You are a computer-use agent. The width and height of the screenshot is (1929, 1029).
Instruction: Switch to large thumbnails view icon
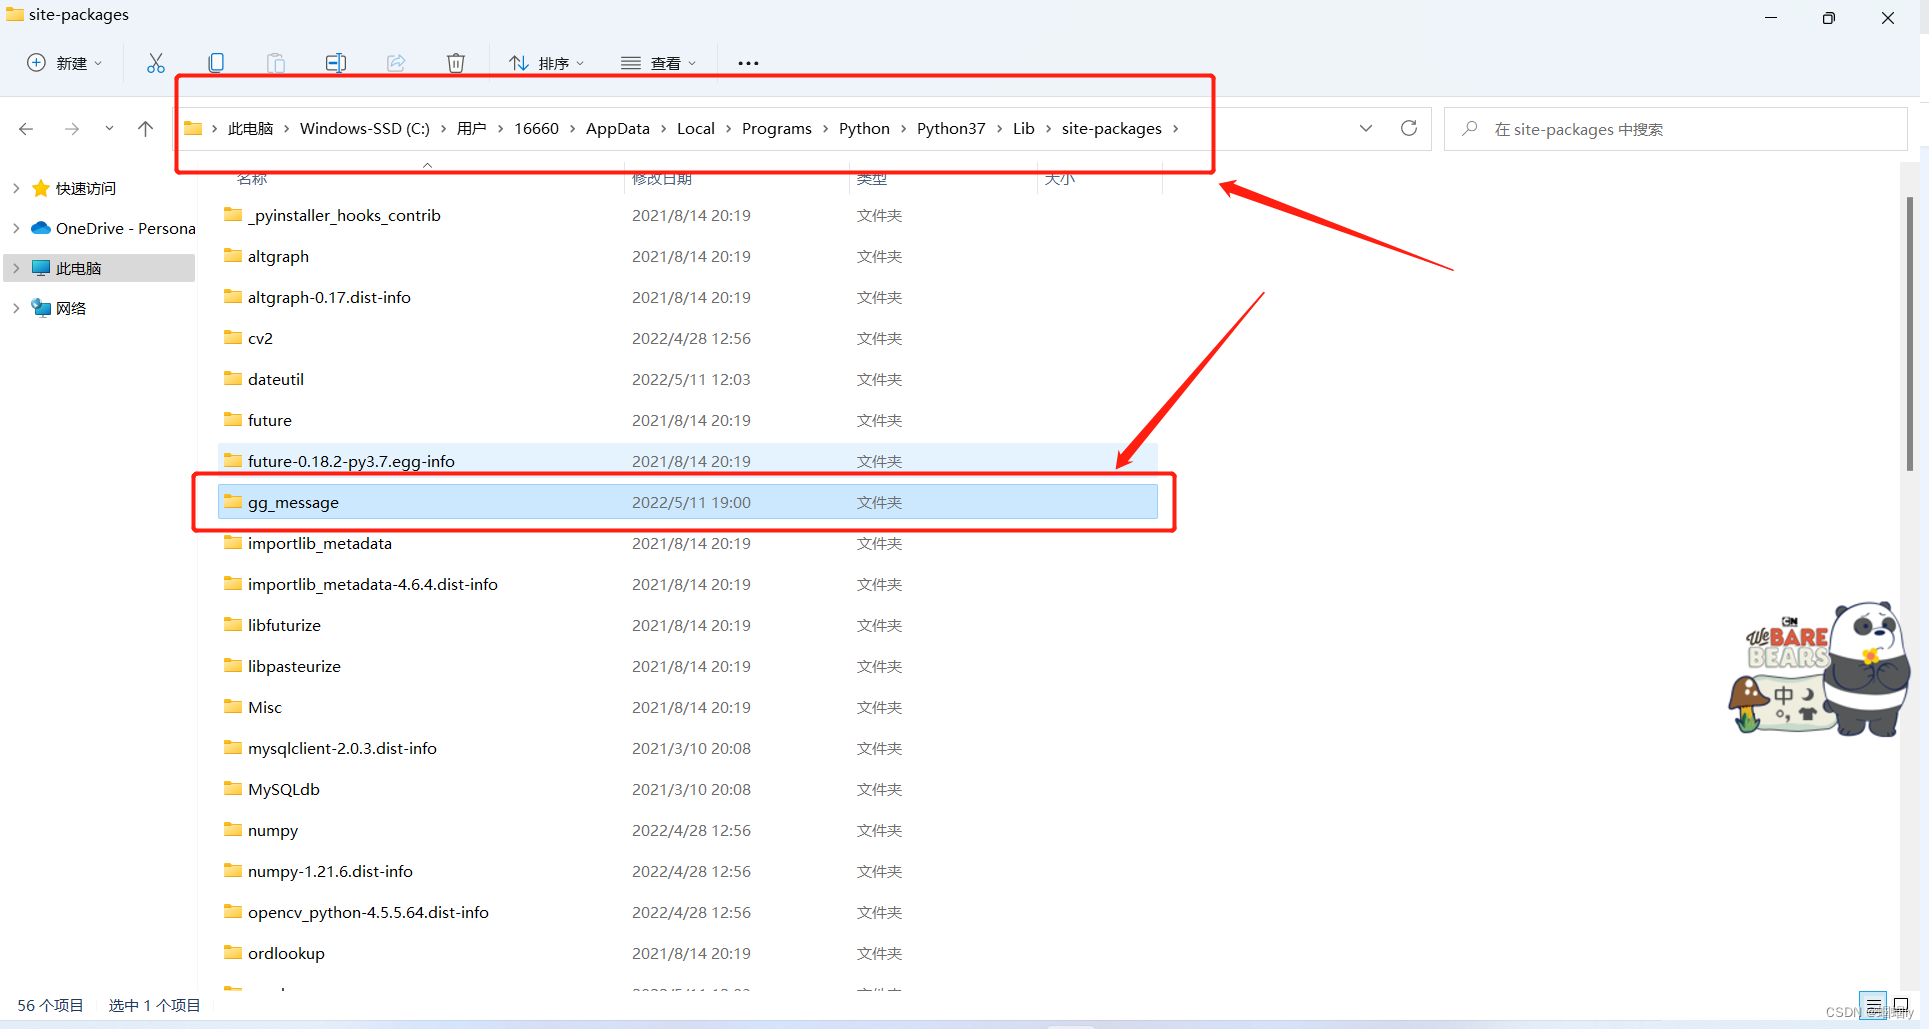coord(1901,1005)
